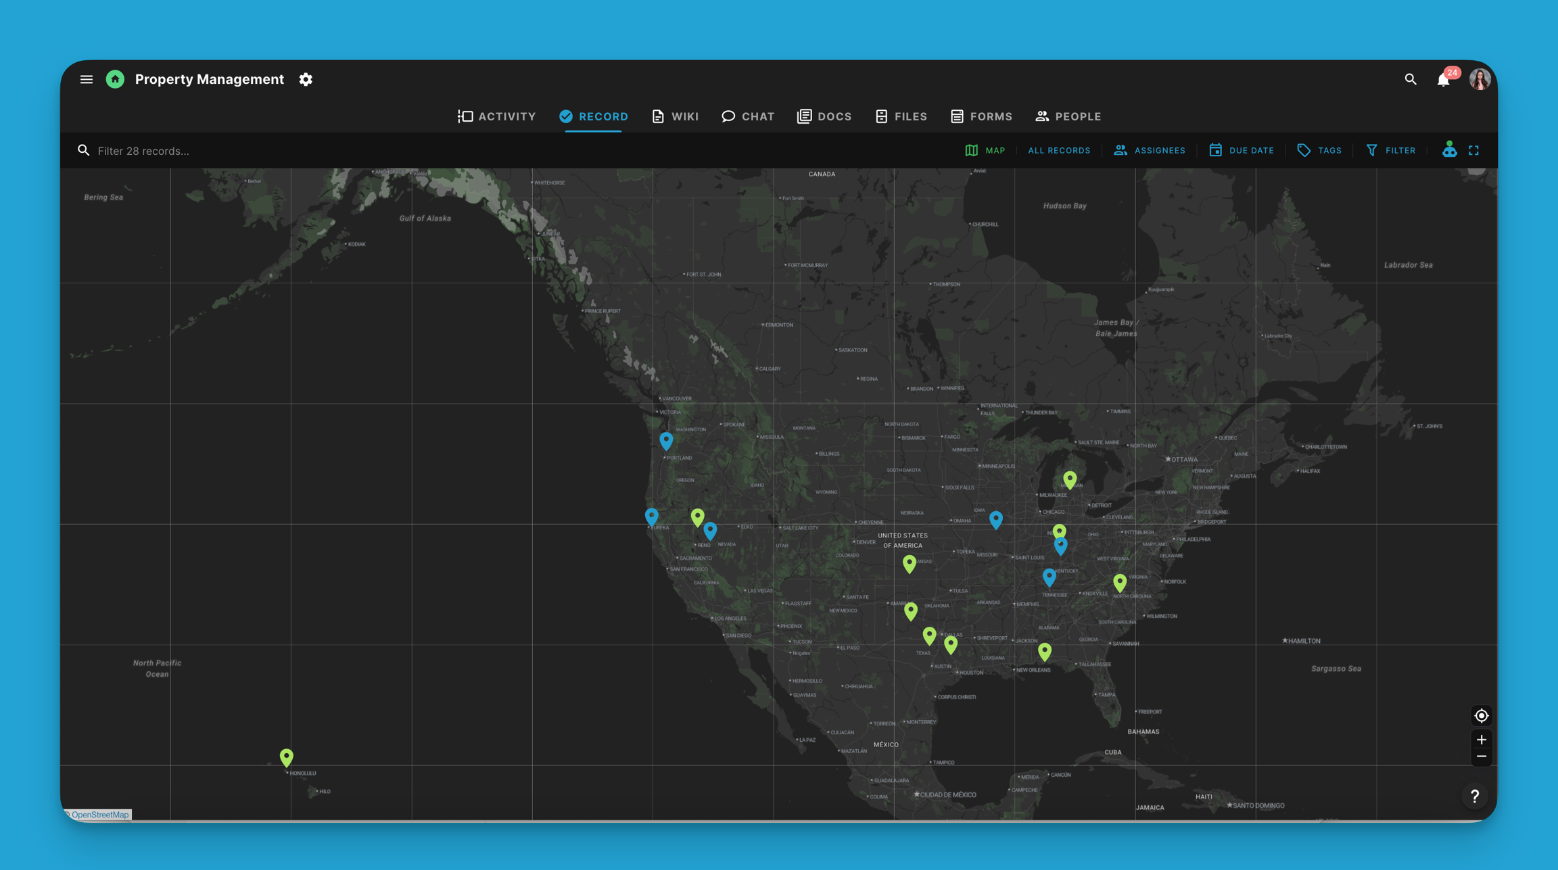Open Property Management settings gear
This screenshot has width=1558, height=870.
point(306,79)
